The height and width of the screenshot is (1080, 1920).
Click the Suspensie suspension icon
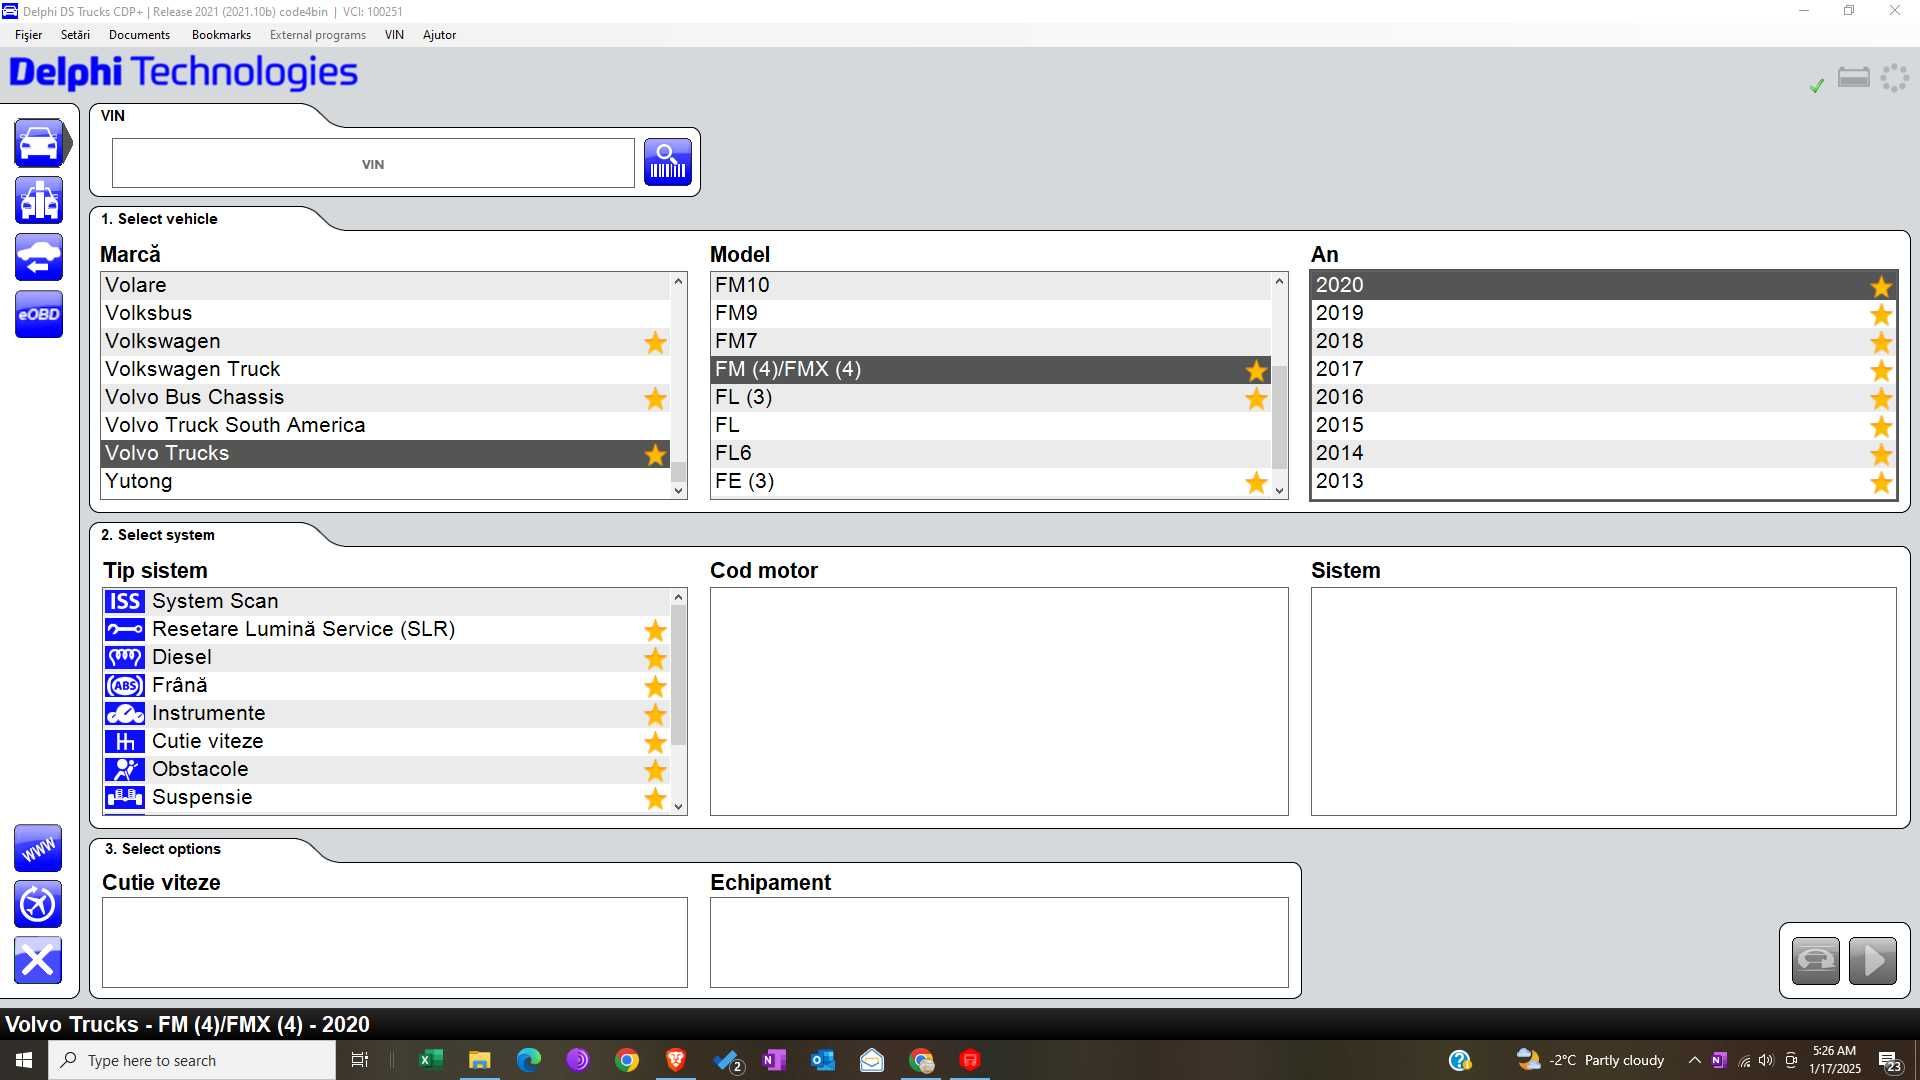(x=125, y=797)
